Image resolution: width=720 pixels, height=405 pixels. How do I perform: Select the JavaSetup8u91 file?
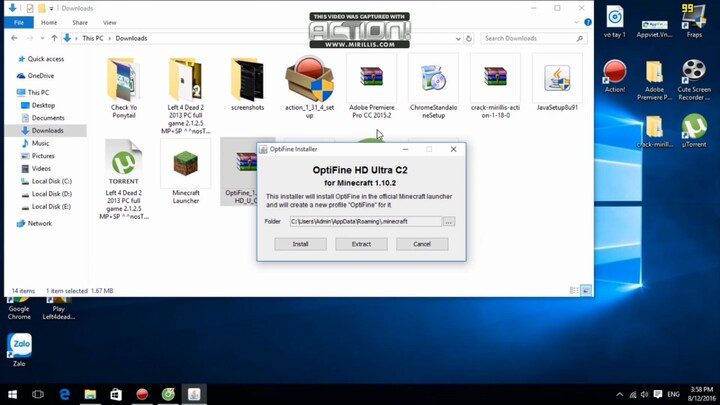557,84
